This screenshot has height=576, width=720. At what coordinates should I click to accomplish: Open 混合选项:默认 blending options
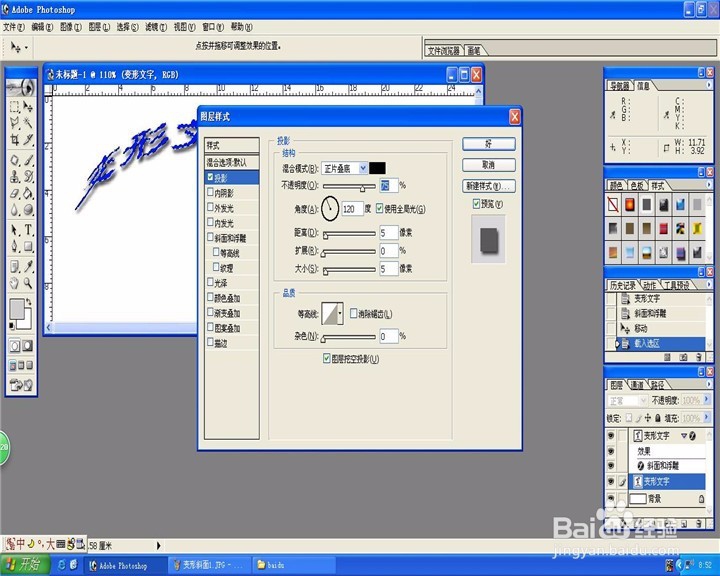[231, 162]
